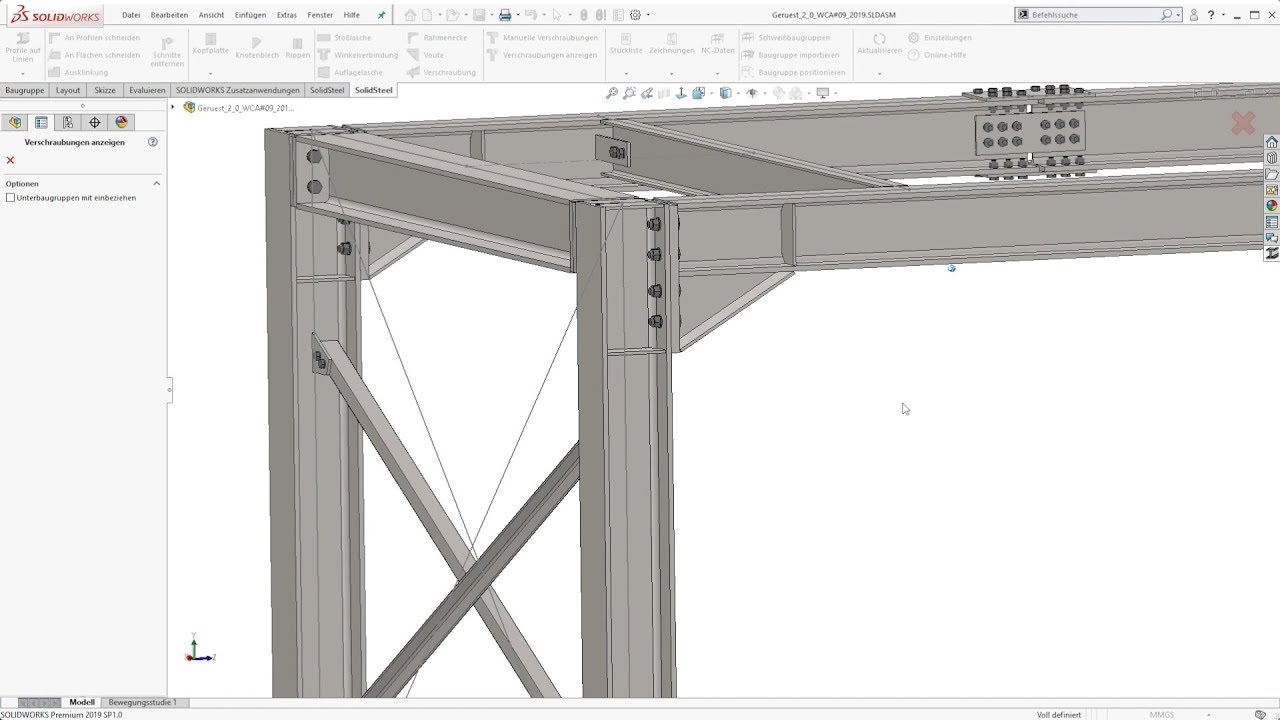Click the Print icon
This screenshot has height=720, width=1280.
(x=505, y=15)
